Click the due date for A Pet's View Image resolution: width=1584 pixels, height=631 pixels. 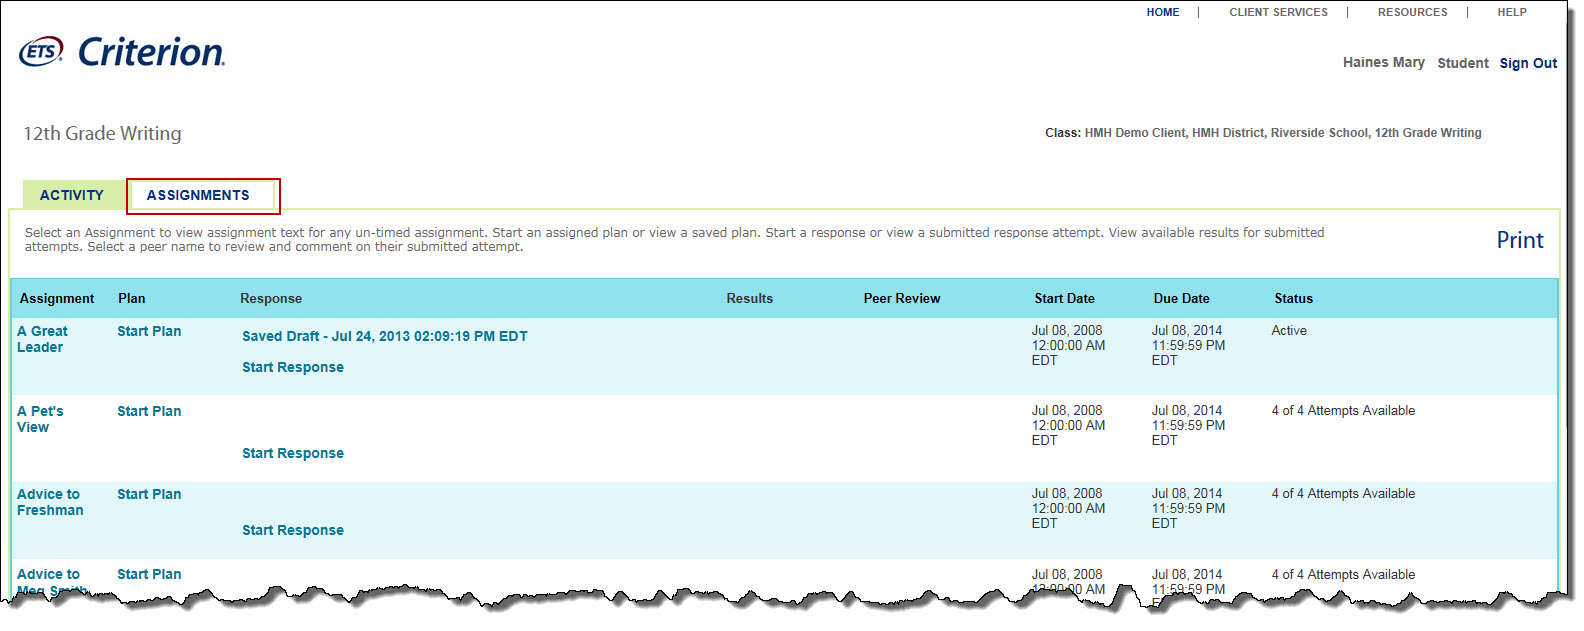pyautogui.click(x=1188, y=425)
